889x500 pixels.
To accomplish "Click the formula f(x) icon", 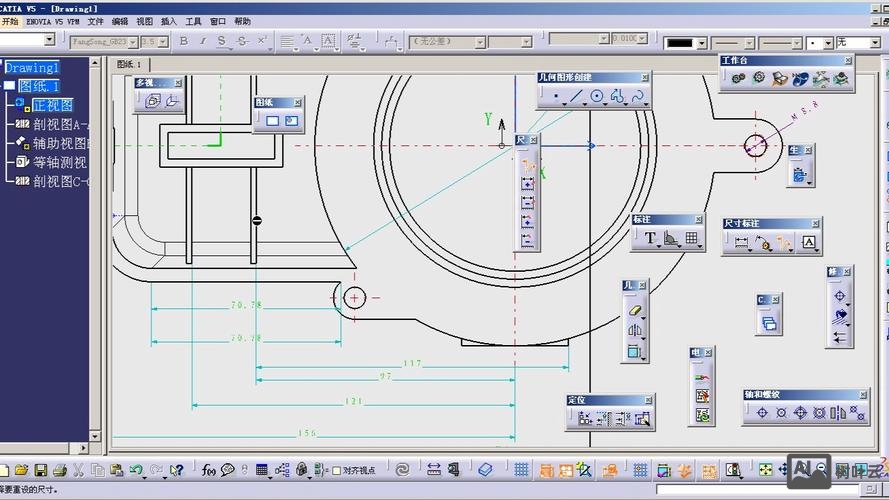I will 209,470.
